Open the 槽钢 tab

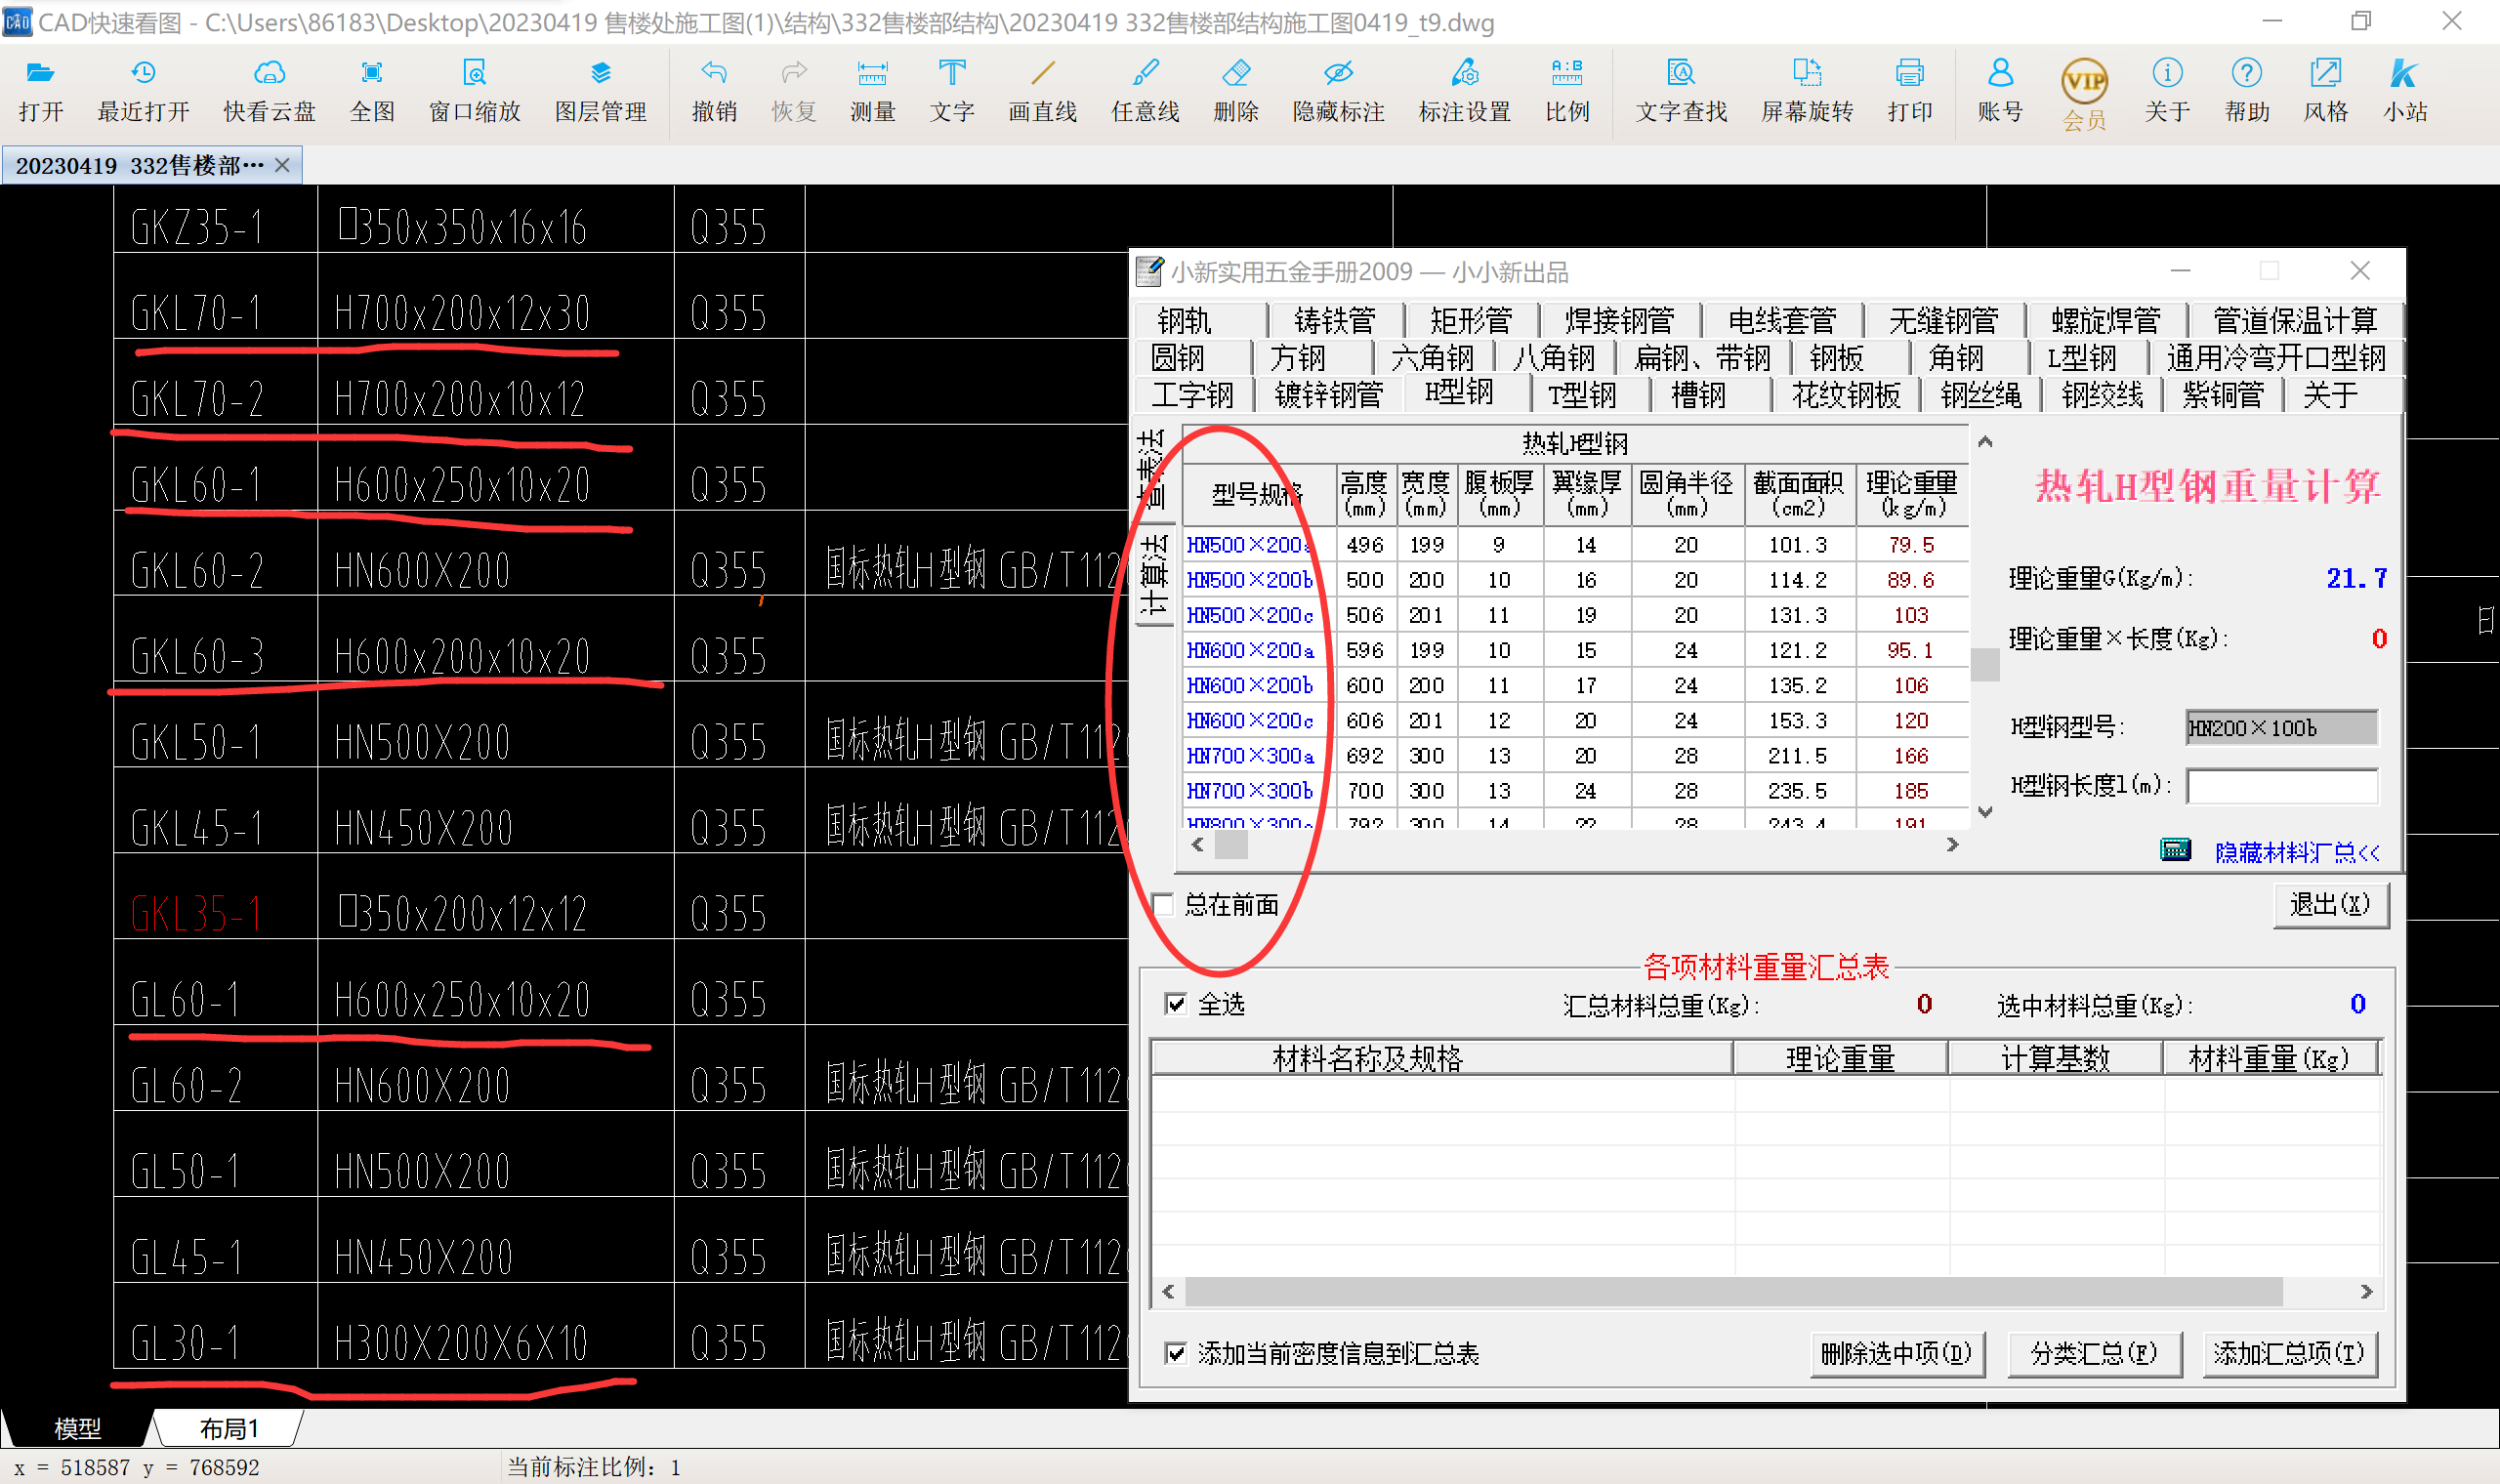(1698, 395)
